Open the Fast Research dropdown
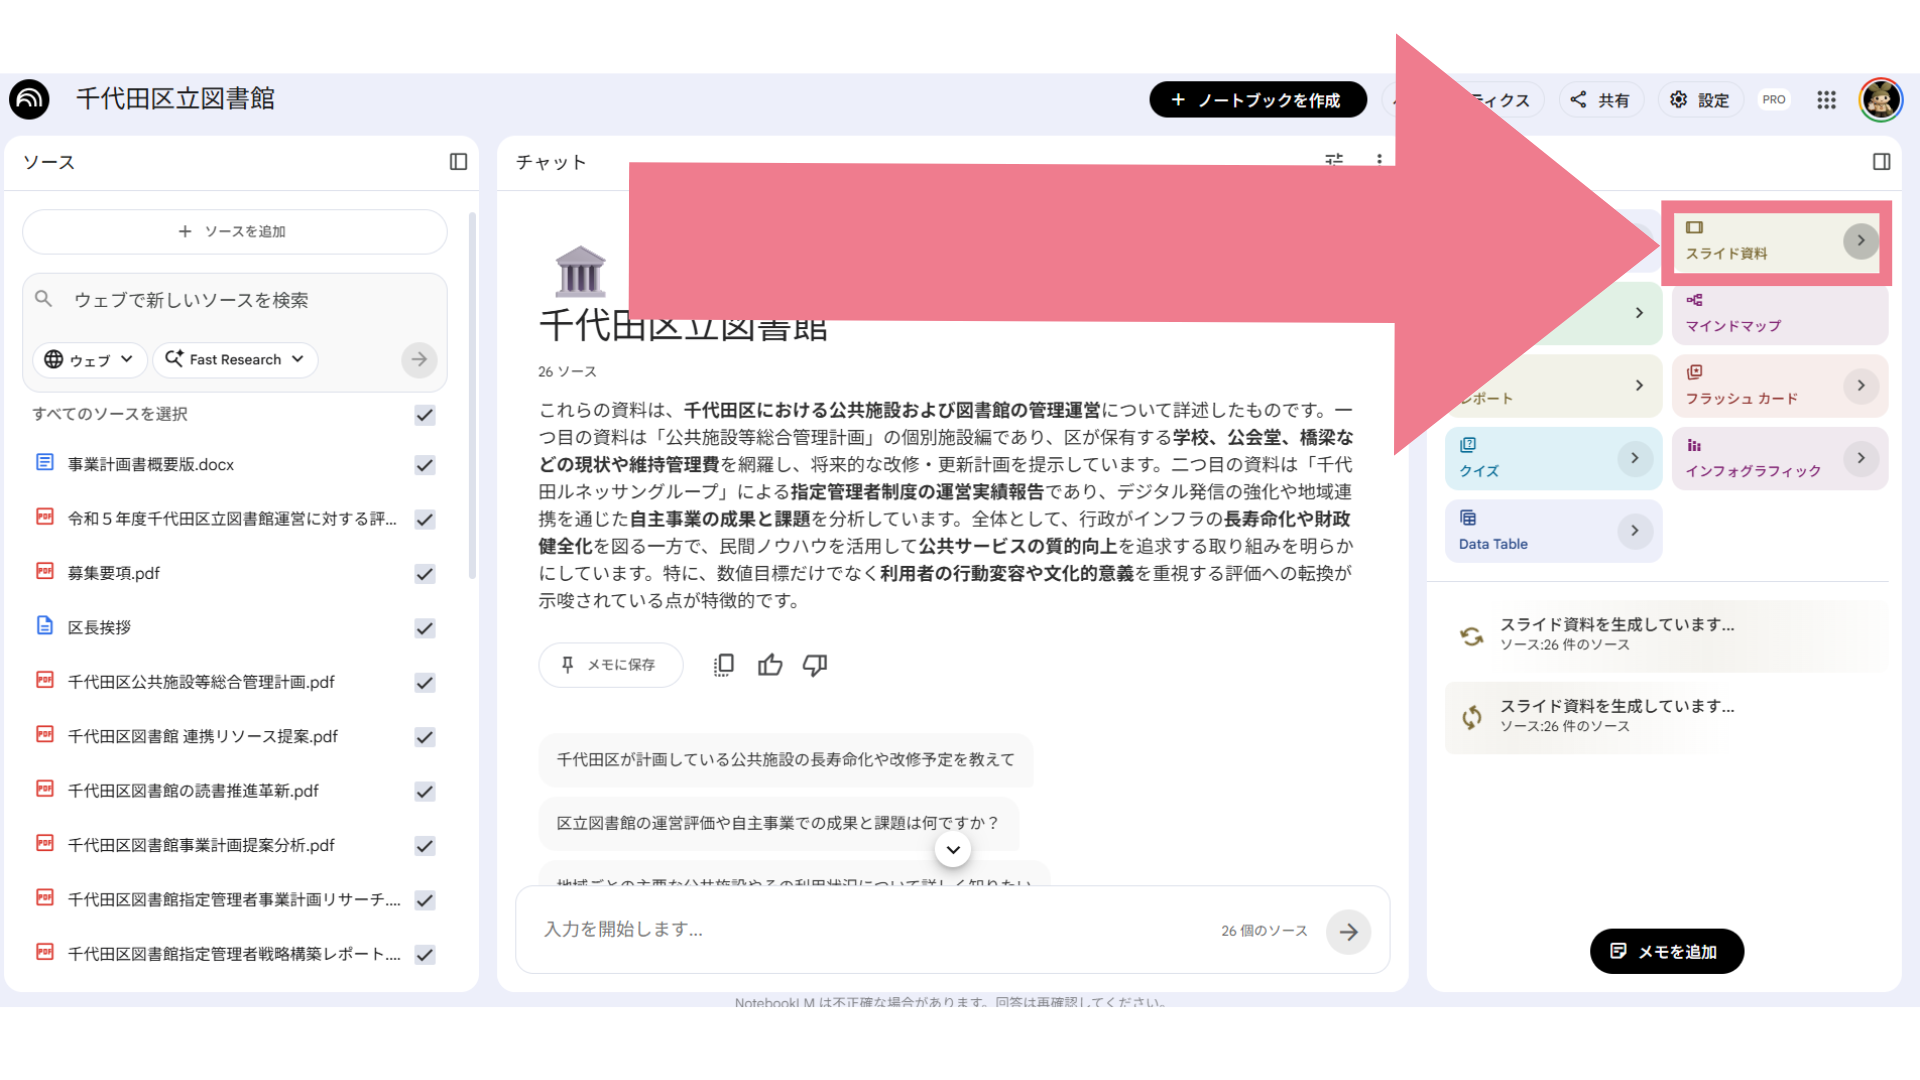Screen dimensions: 1920x1080 pyautogui.click(x=236, y=360)
